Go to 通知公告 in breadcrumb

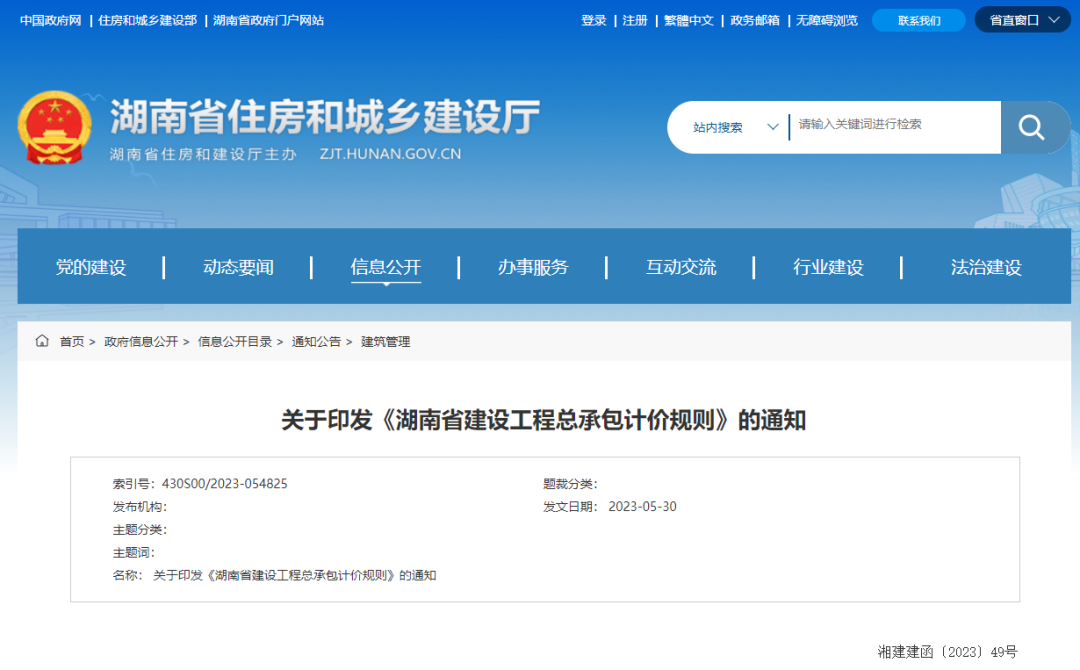click(x=316, y=342)
